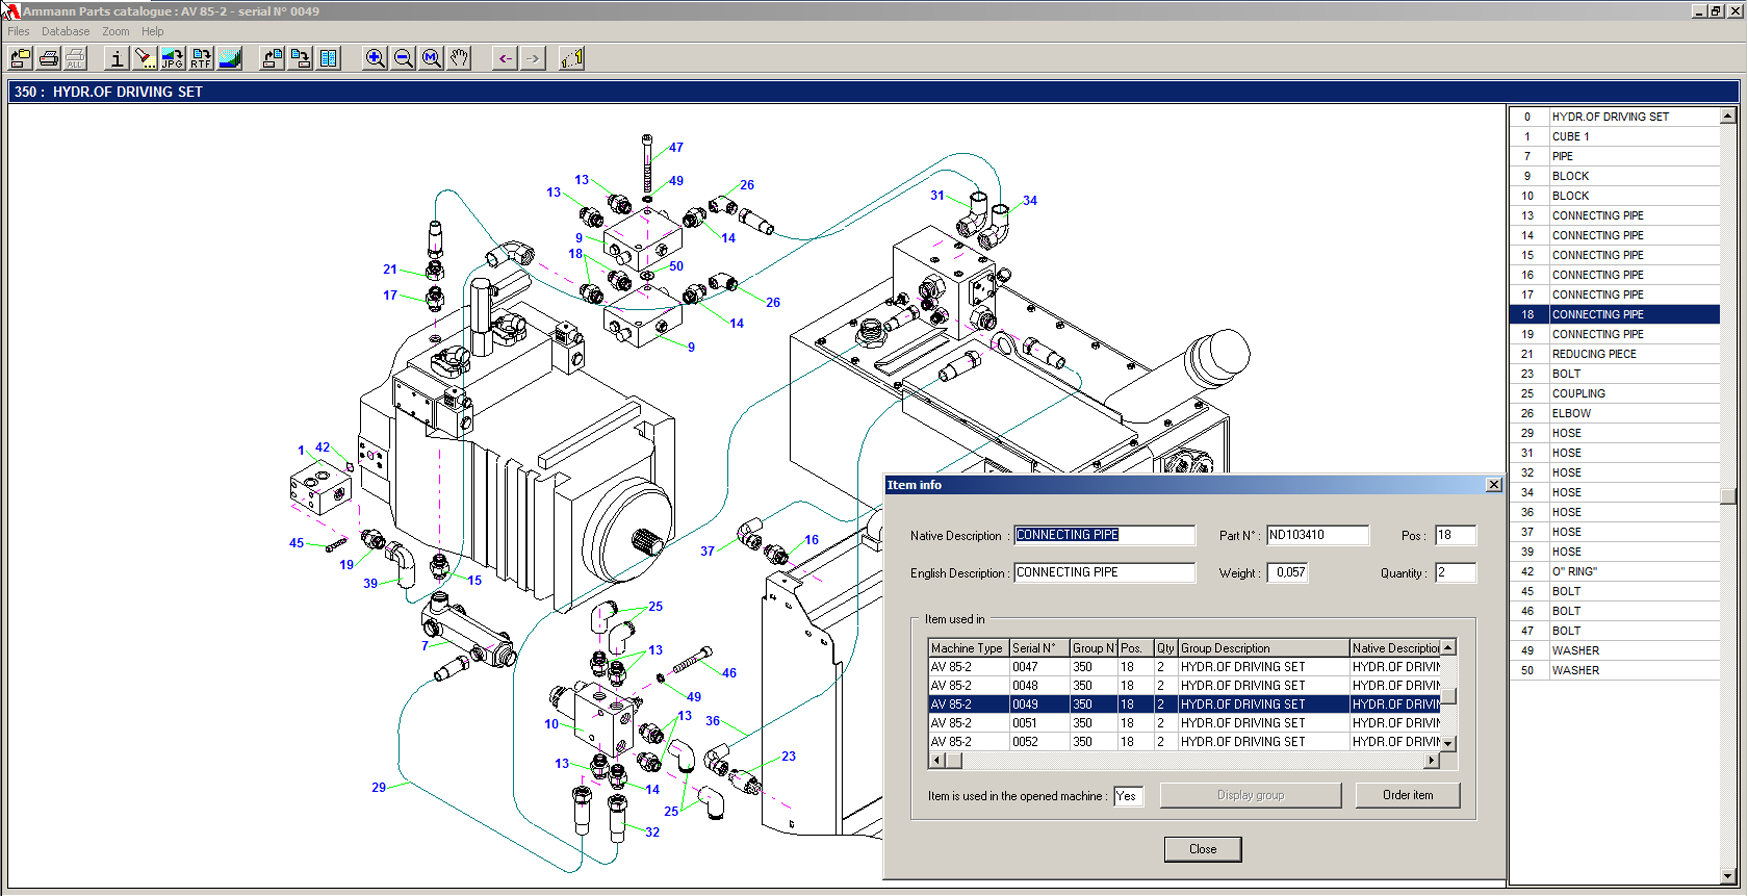Open the item info 'i' tool
1748x896 pixels.
pyautogui.click(x=116, y=59)
